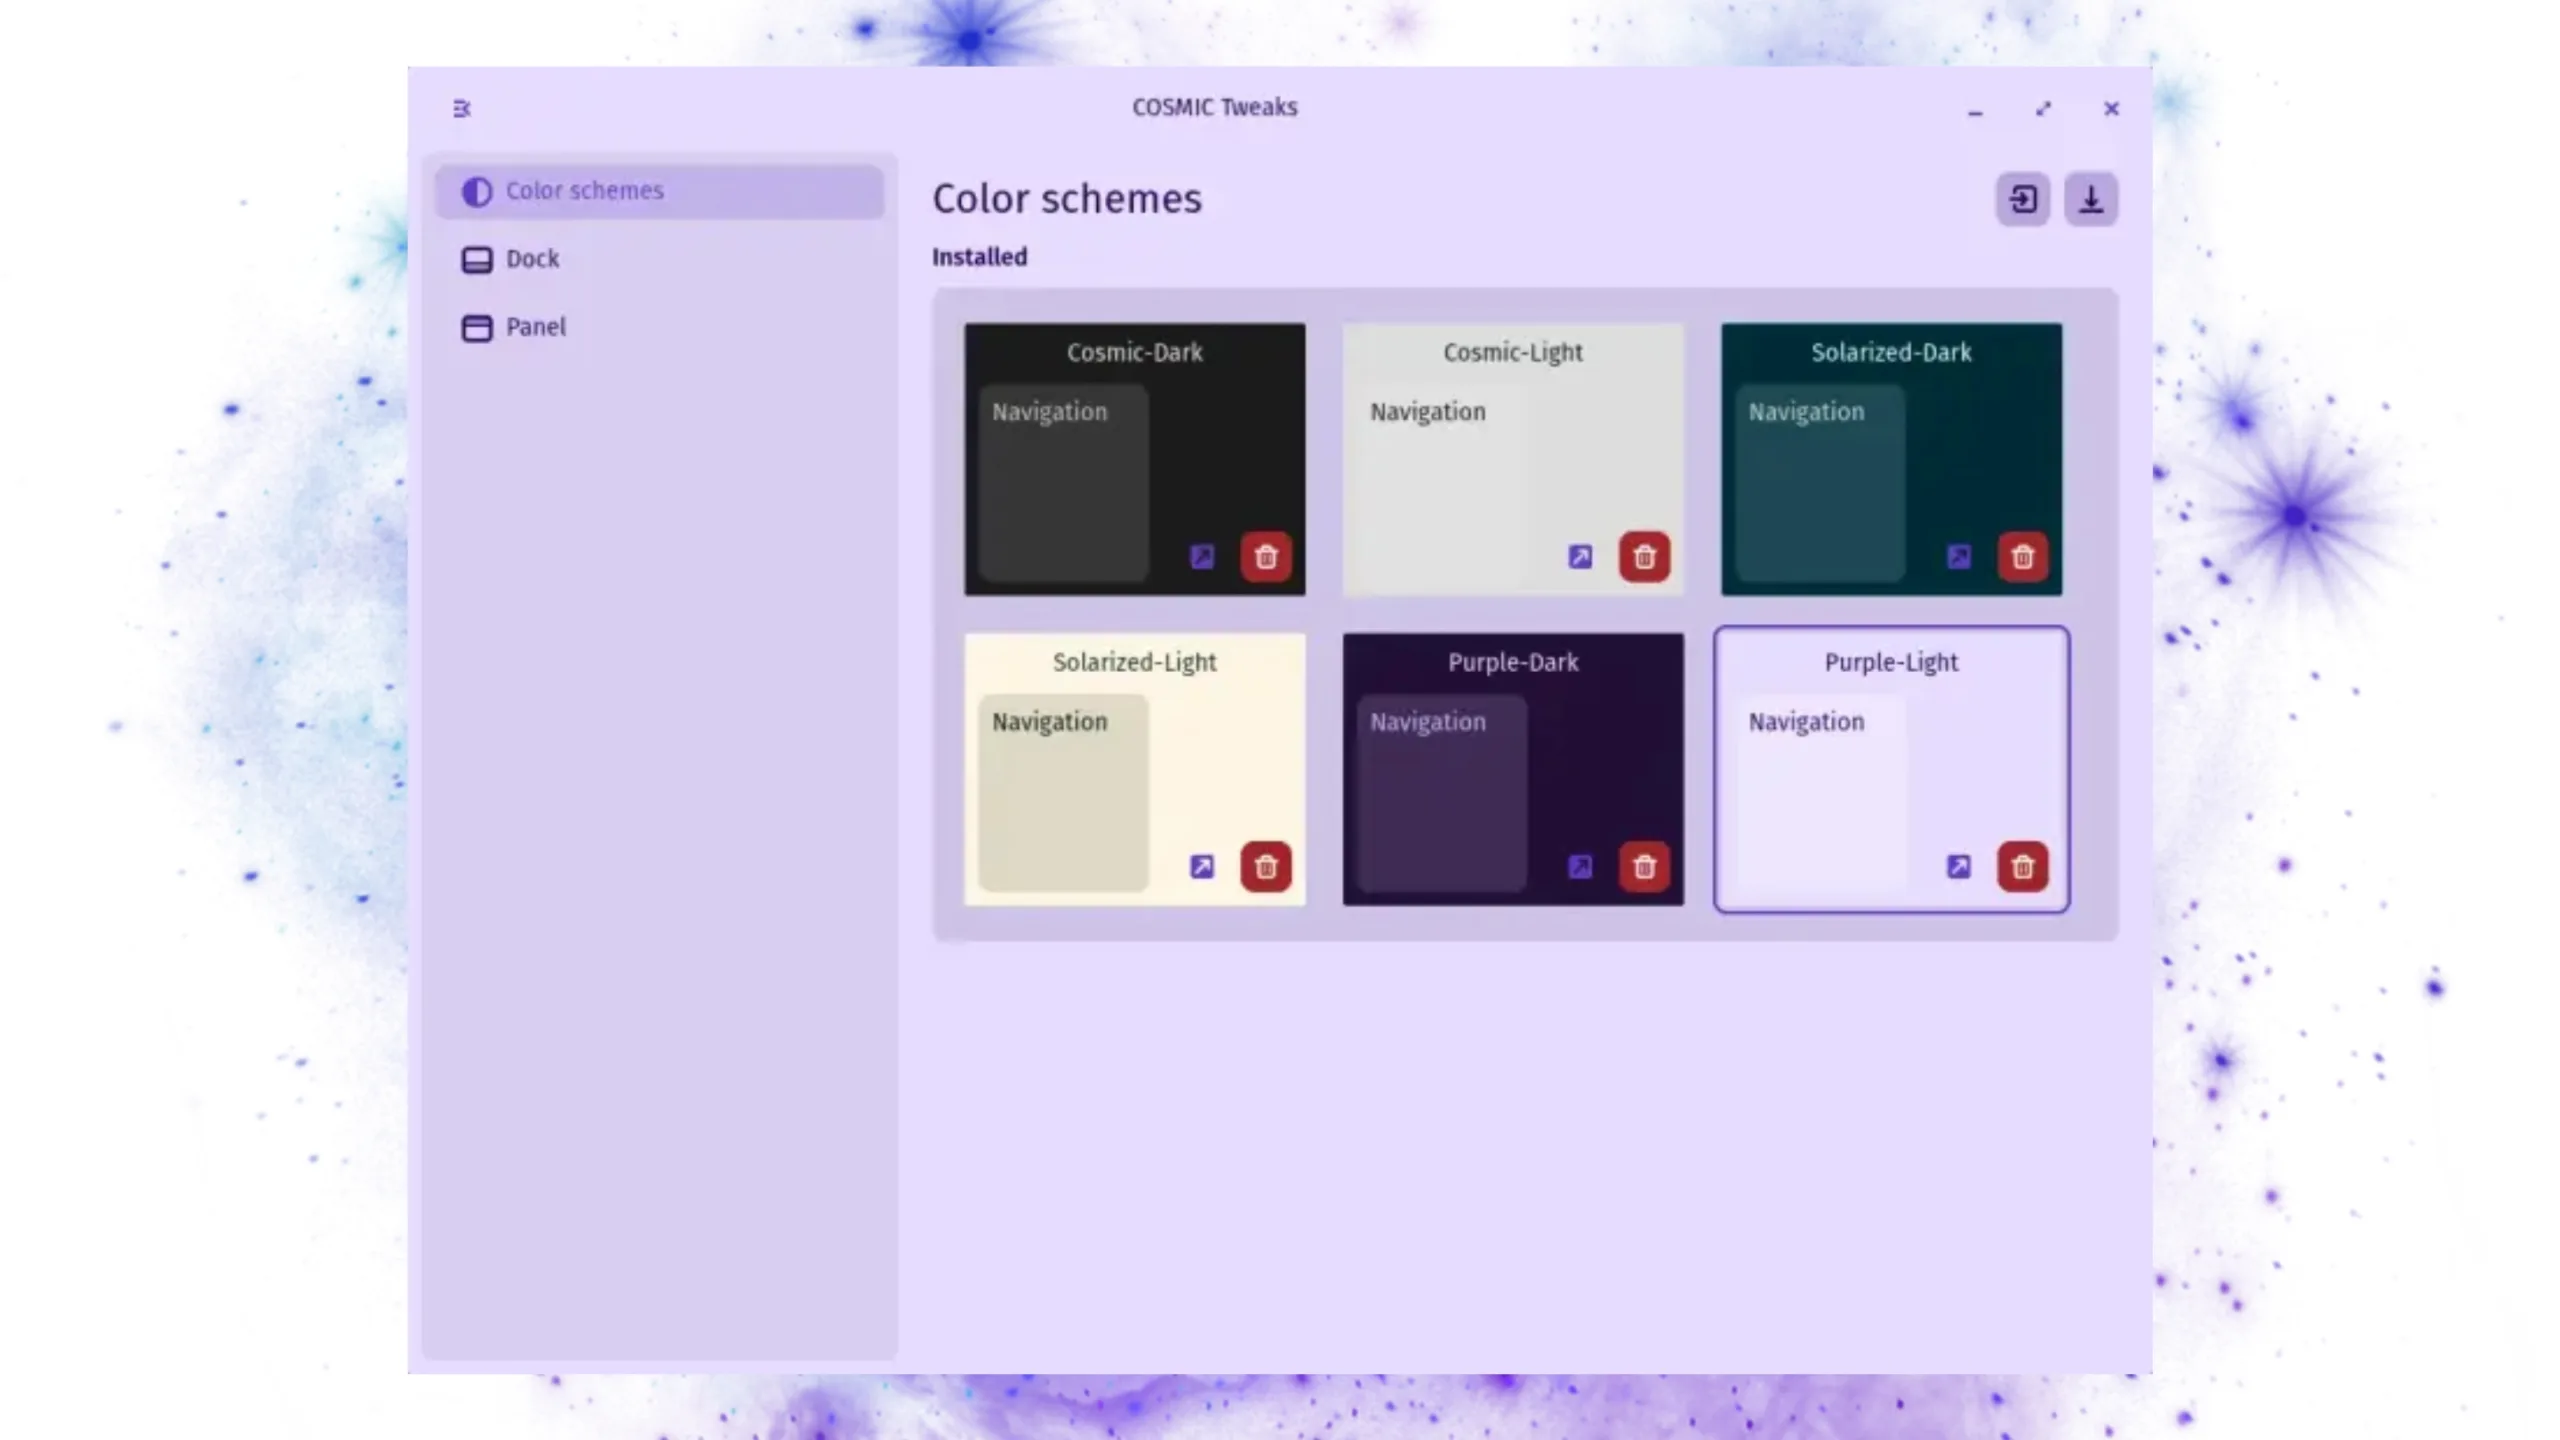
Task: Toggle the navigation sidebar icon
Action: pos(461,108)
